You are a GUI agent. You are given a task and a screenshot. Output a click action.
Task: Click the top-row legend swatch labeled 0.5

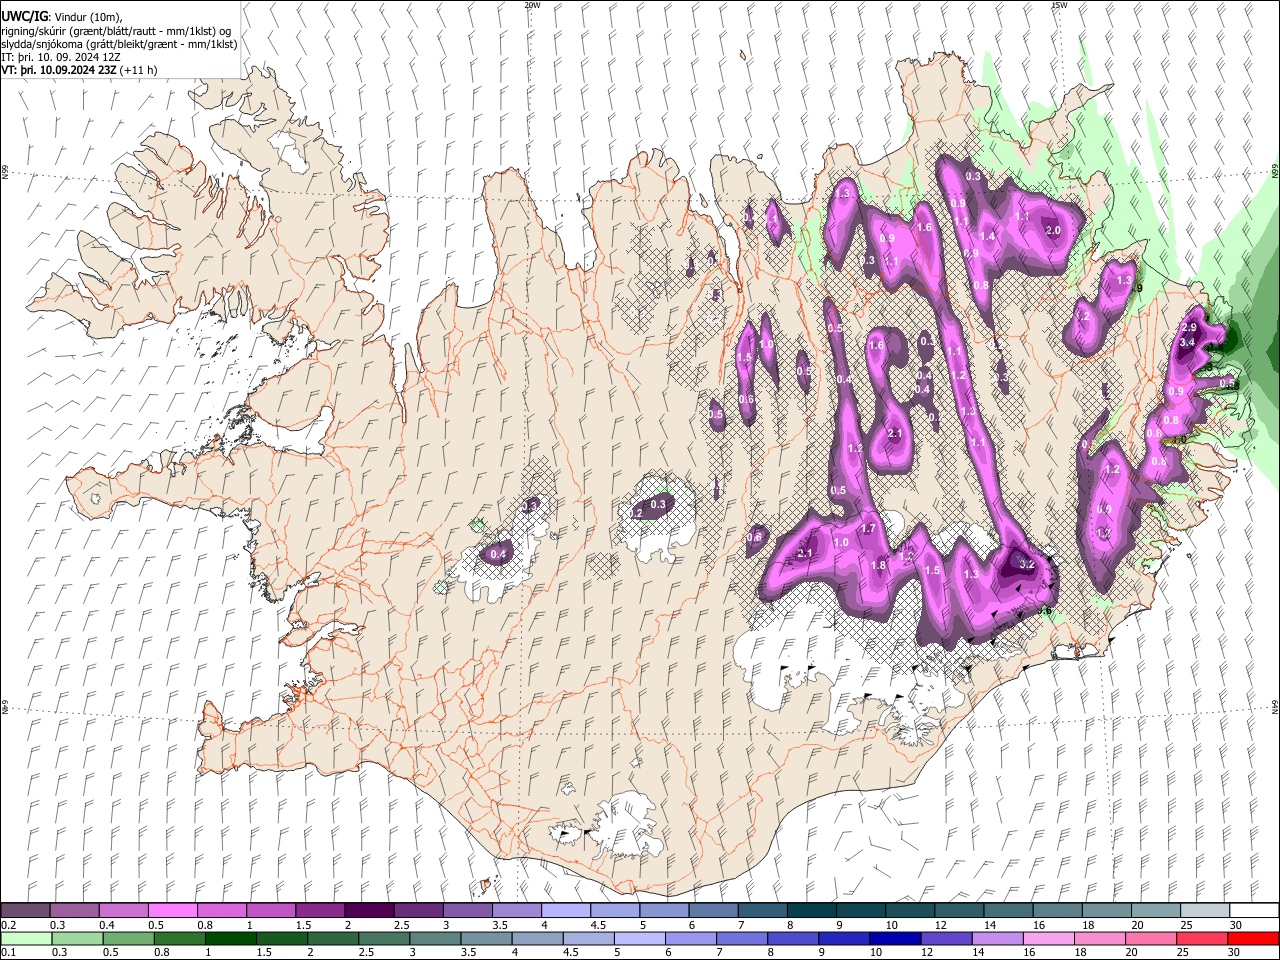172,911
